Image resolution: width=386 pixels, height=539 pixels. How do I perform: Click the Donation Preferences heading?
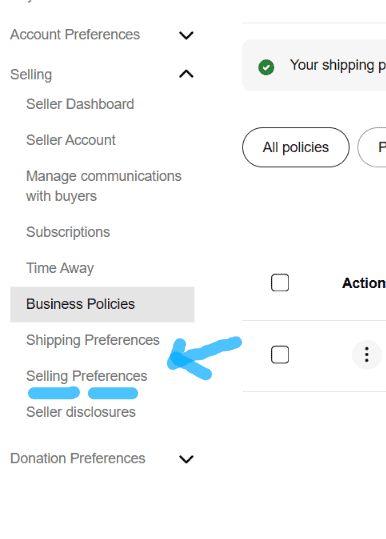point(78,459)
